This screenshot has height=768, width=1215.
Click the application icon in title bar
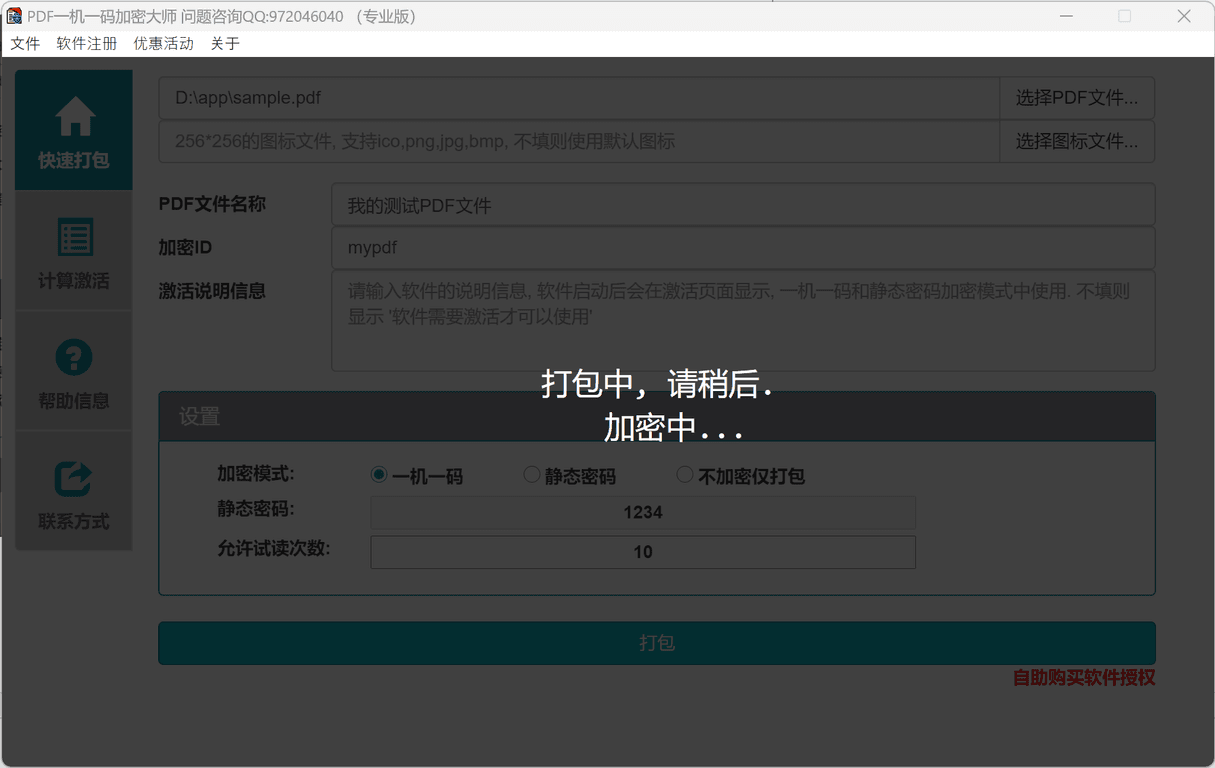(14, 15)
